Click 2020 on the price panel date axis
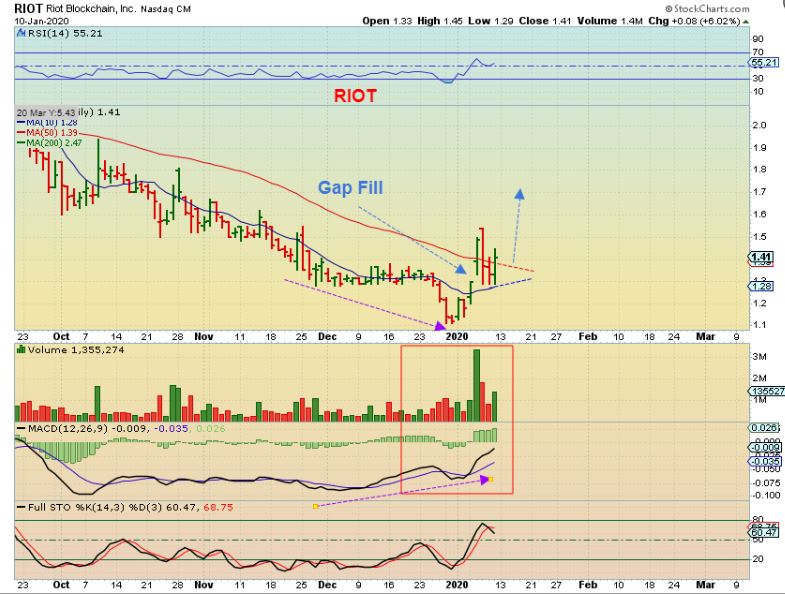785x594 pixels. click(x=457, y=337)
